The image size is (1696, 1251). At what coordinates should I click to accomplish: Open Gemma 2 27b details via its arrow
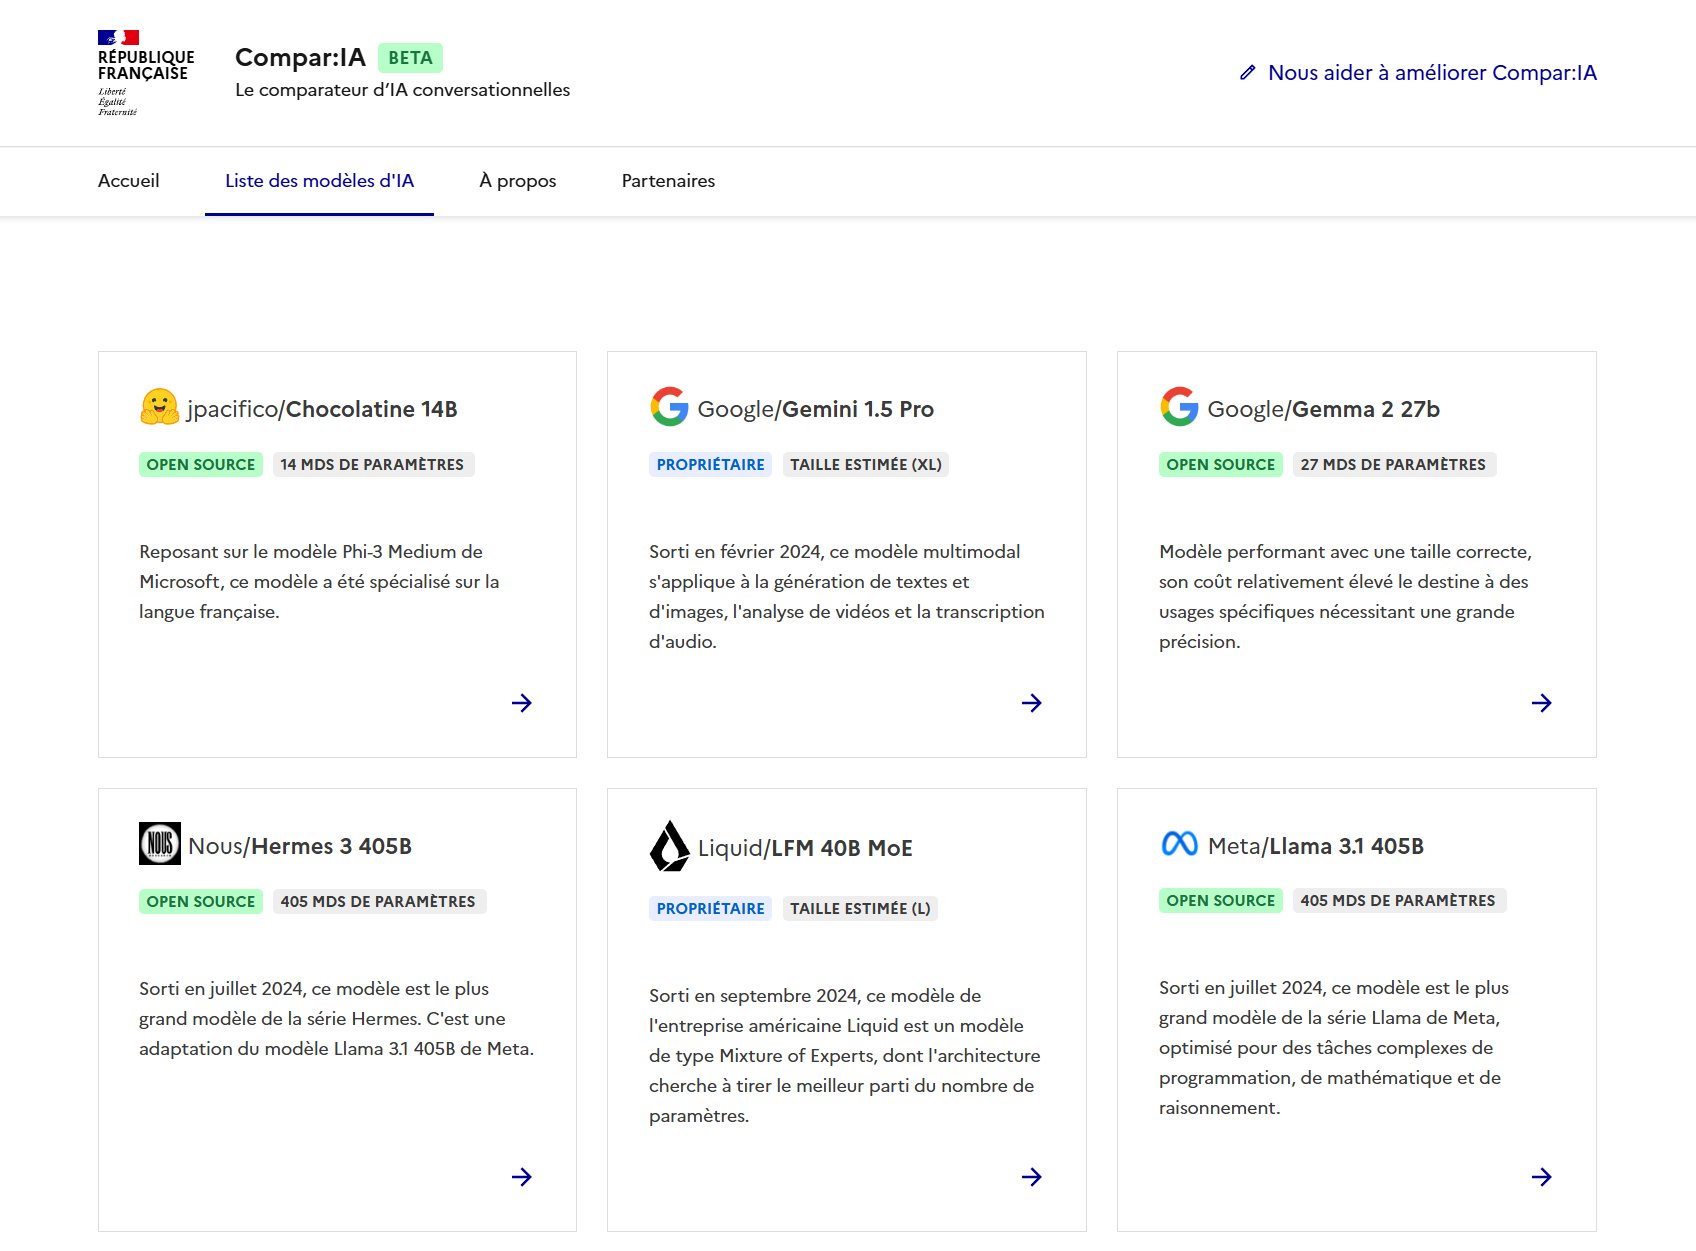[x=1541, y=703]
